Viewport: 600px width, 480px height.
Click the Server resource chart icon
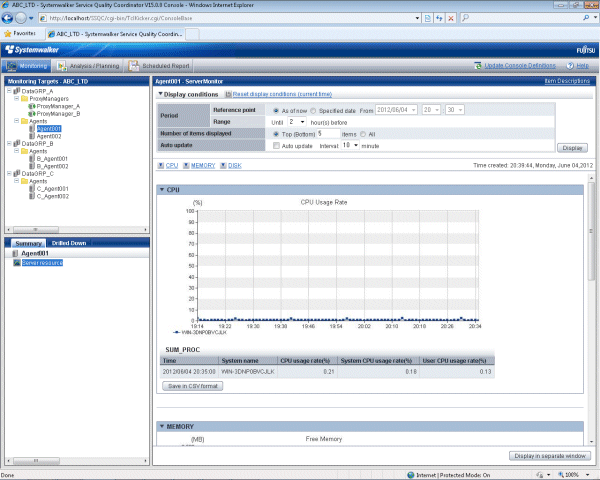point(17,263)
